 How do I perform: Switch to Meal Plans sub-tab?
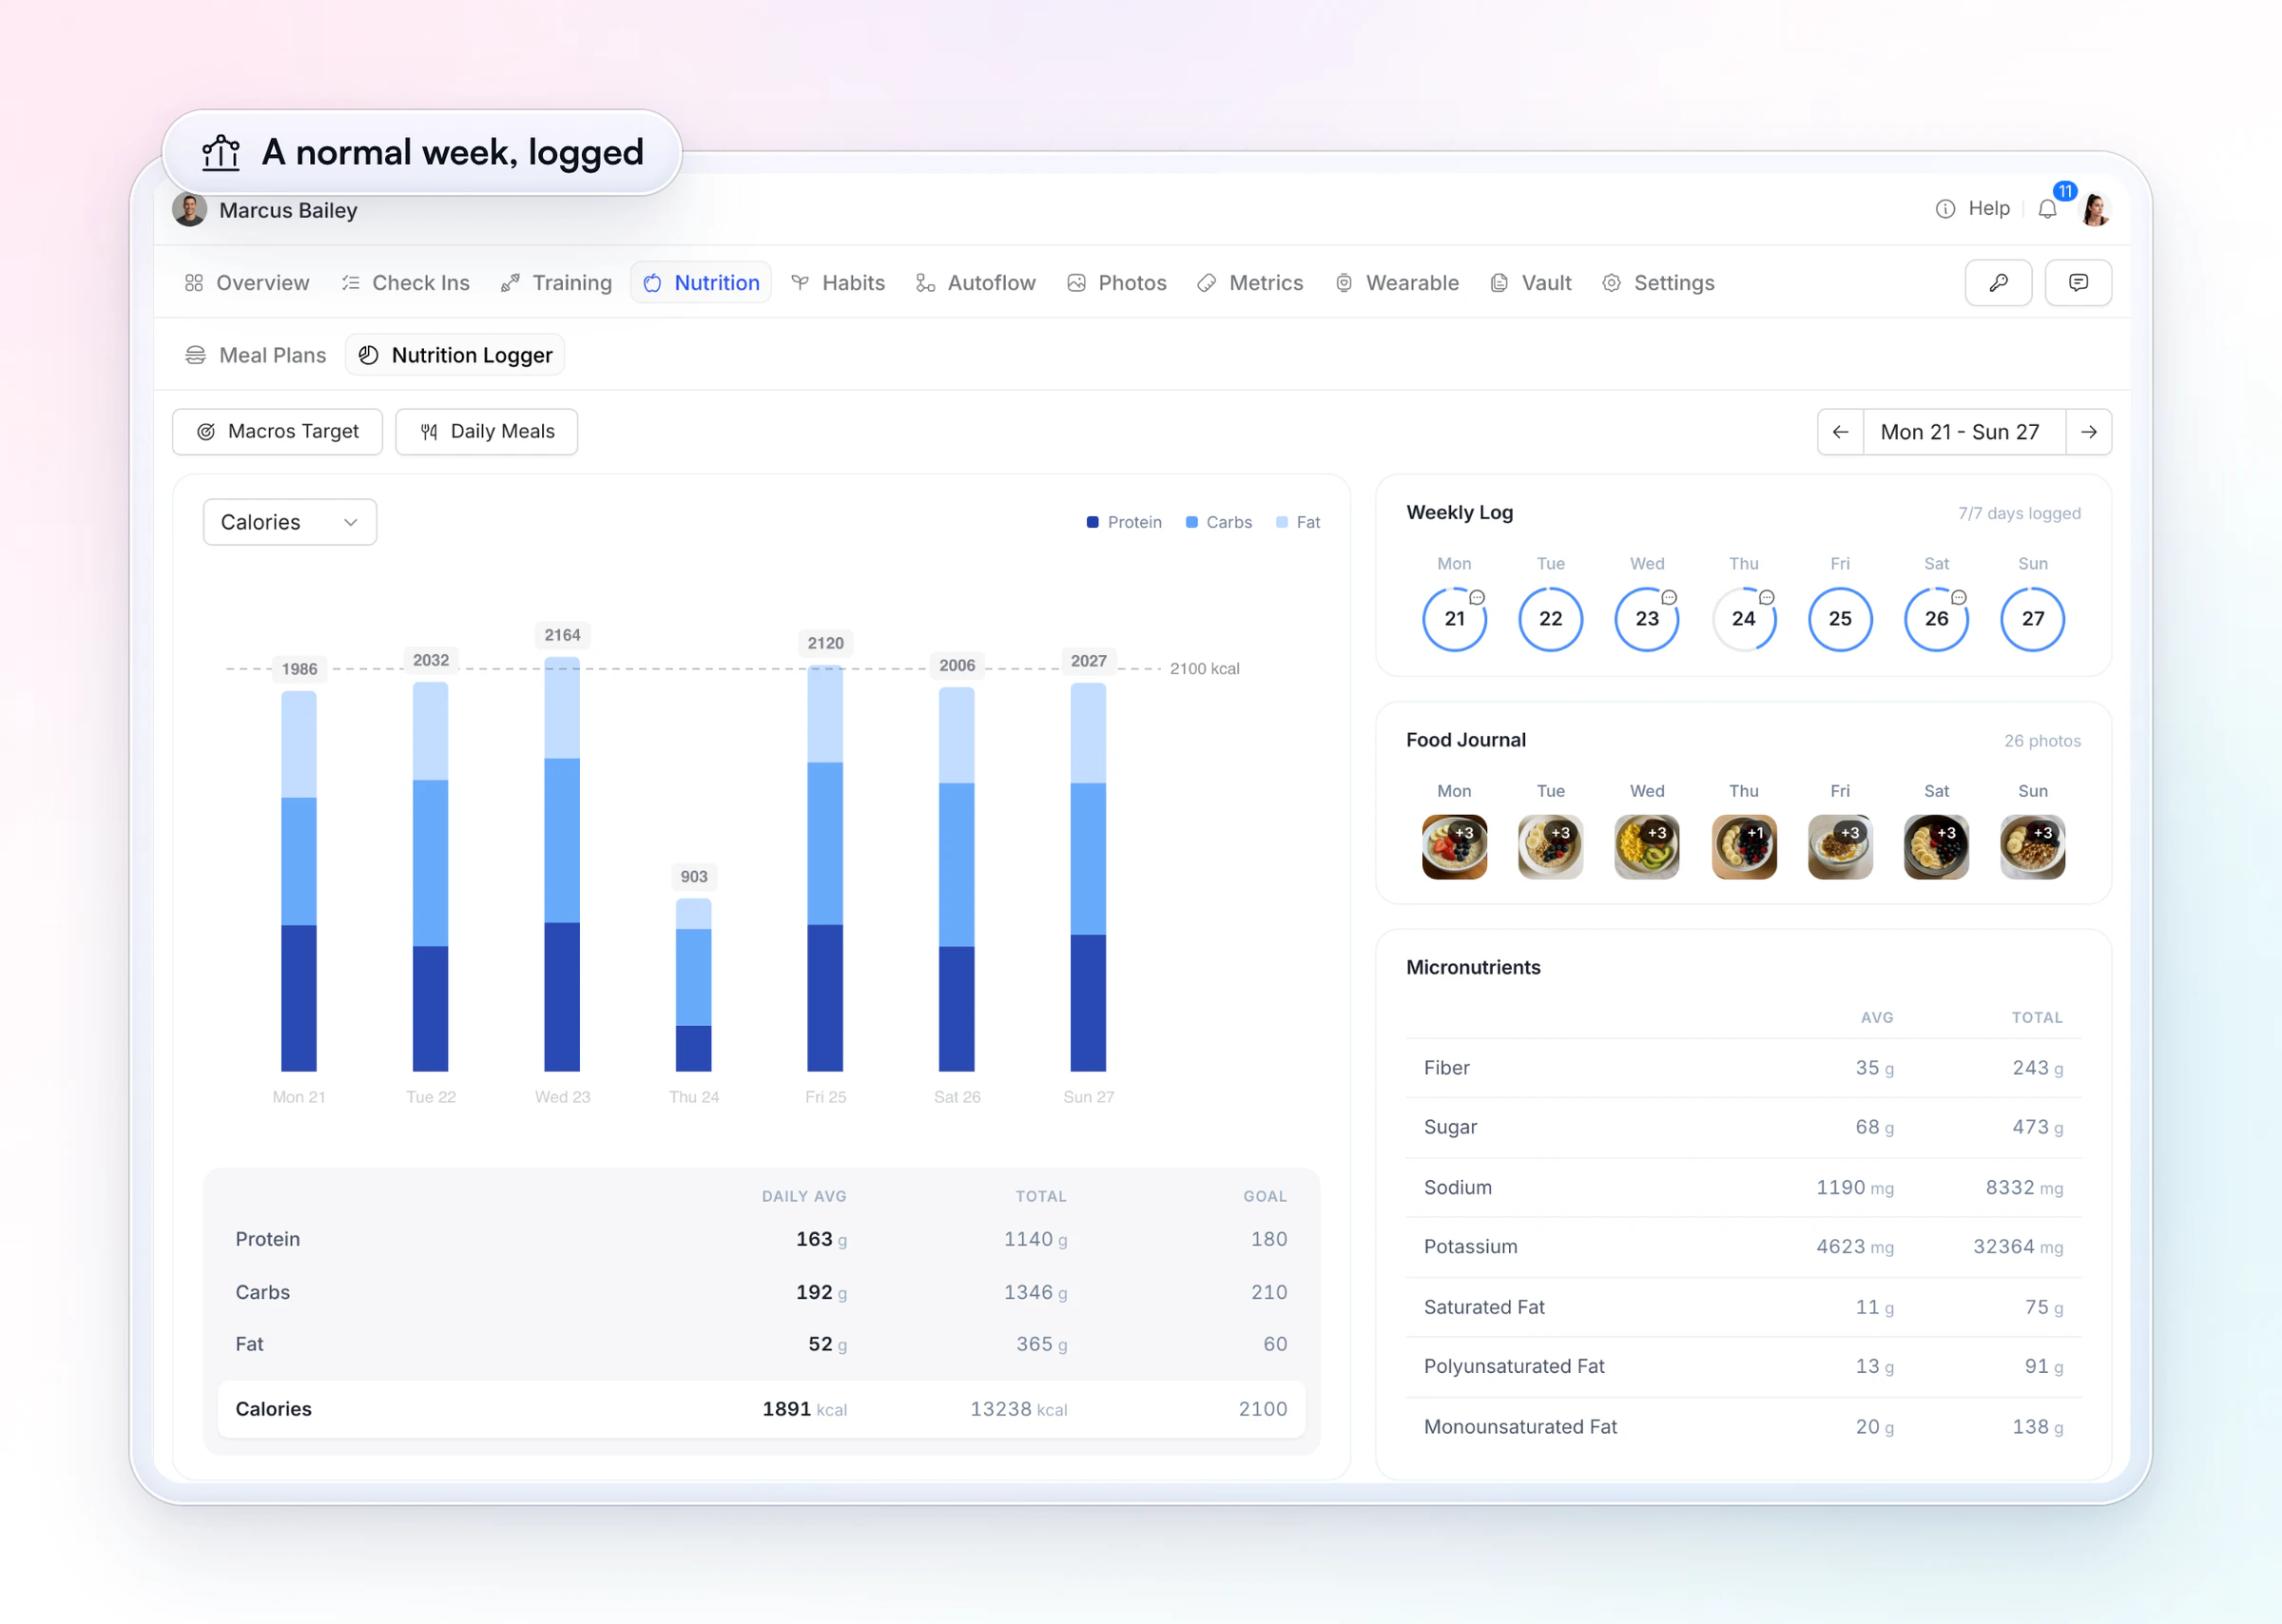click(256, 355)
